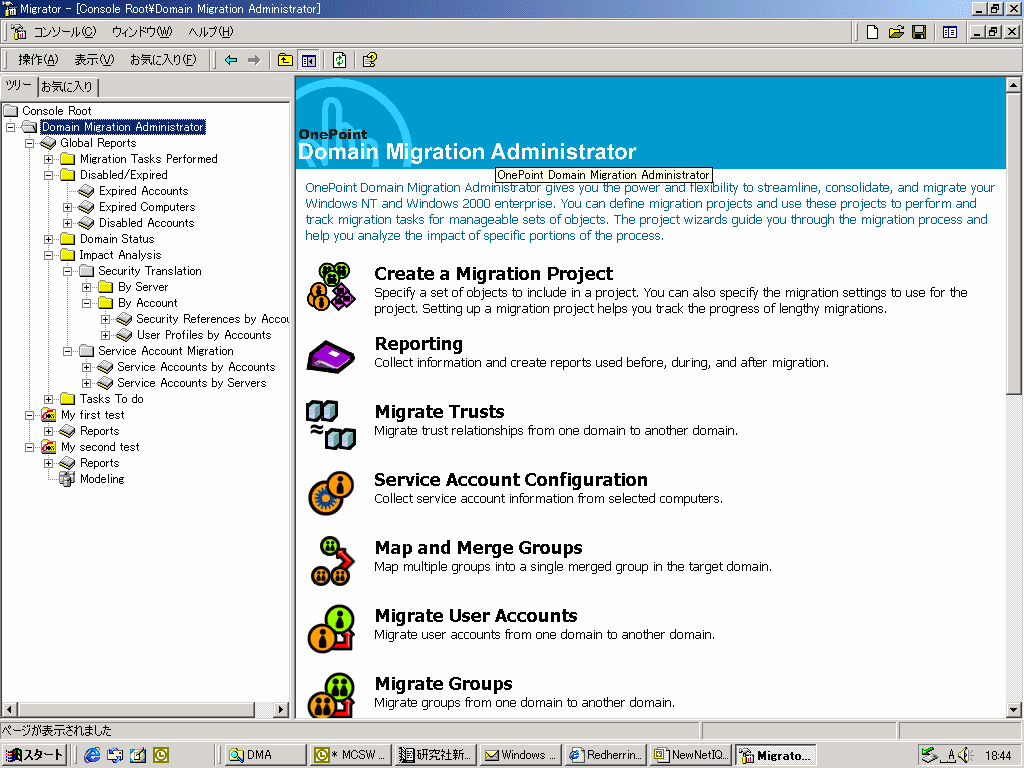Click the content pane scroll down arrow

[1013, 710]
